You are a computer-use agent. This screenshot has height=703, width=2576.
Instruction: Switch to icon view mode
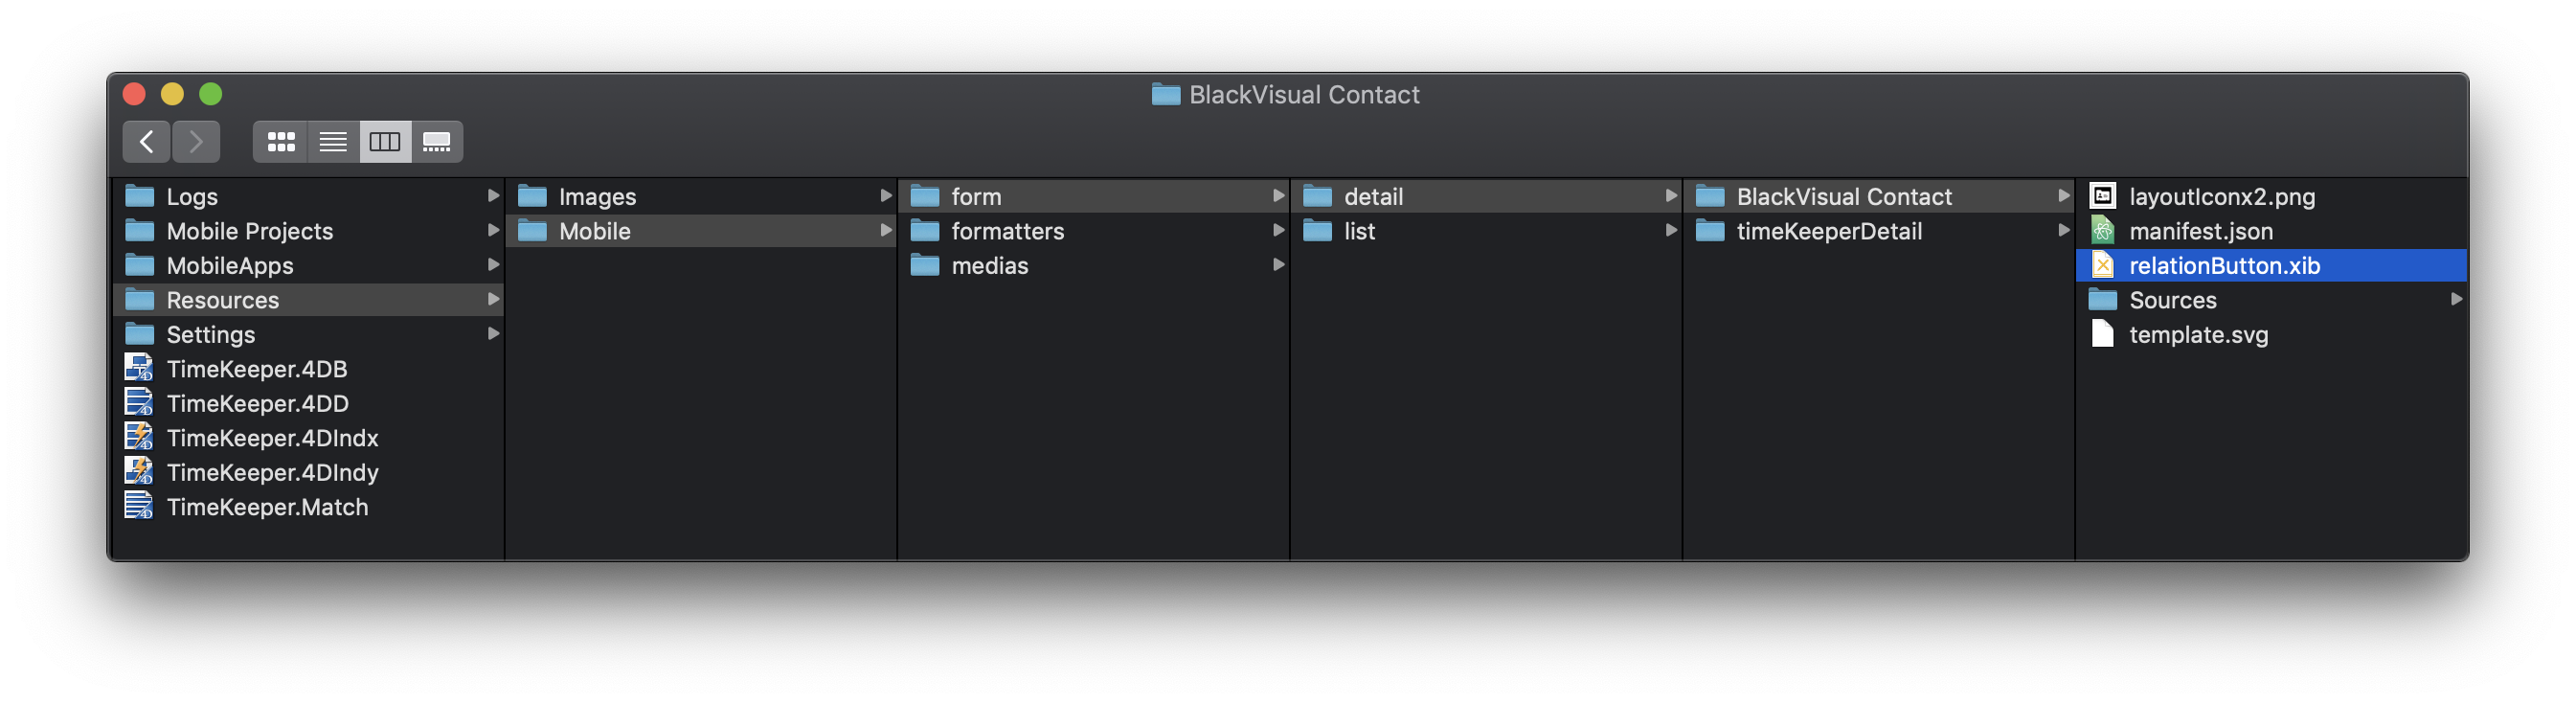pos(281,142)
